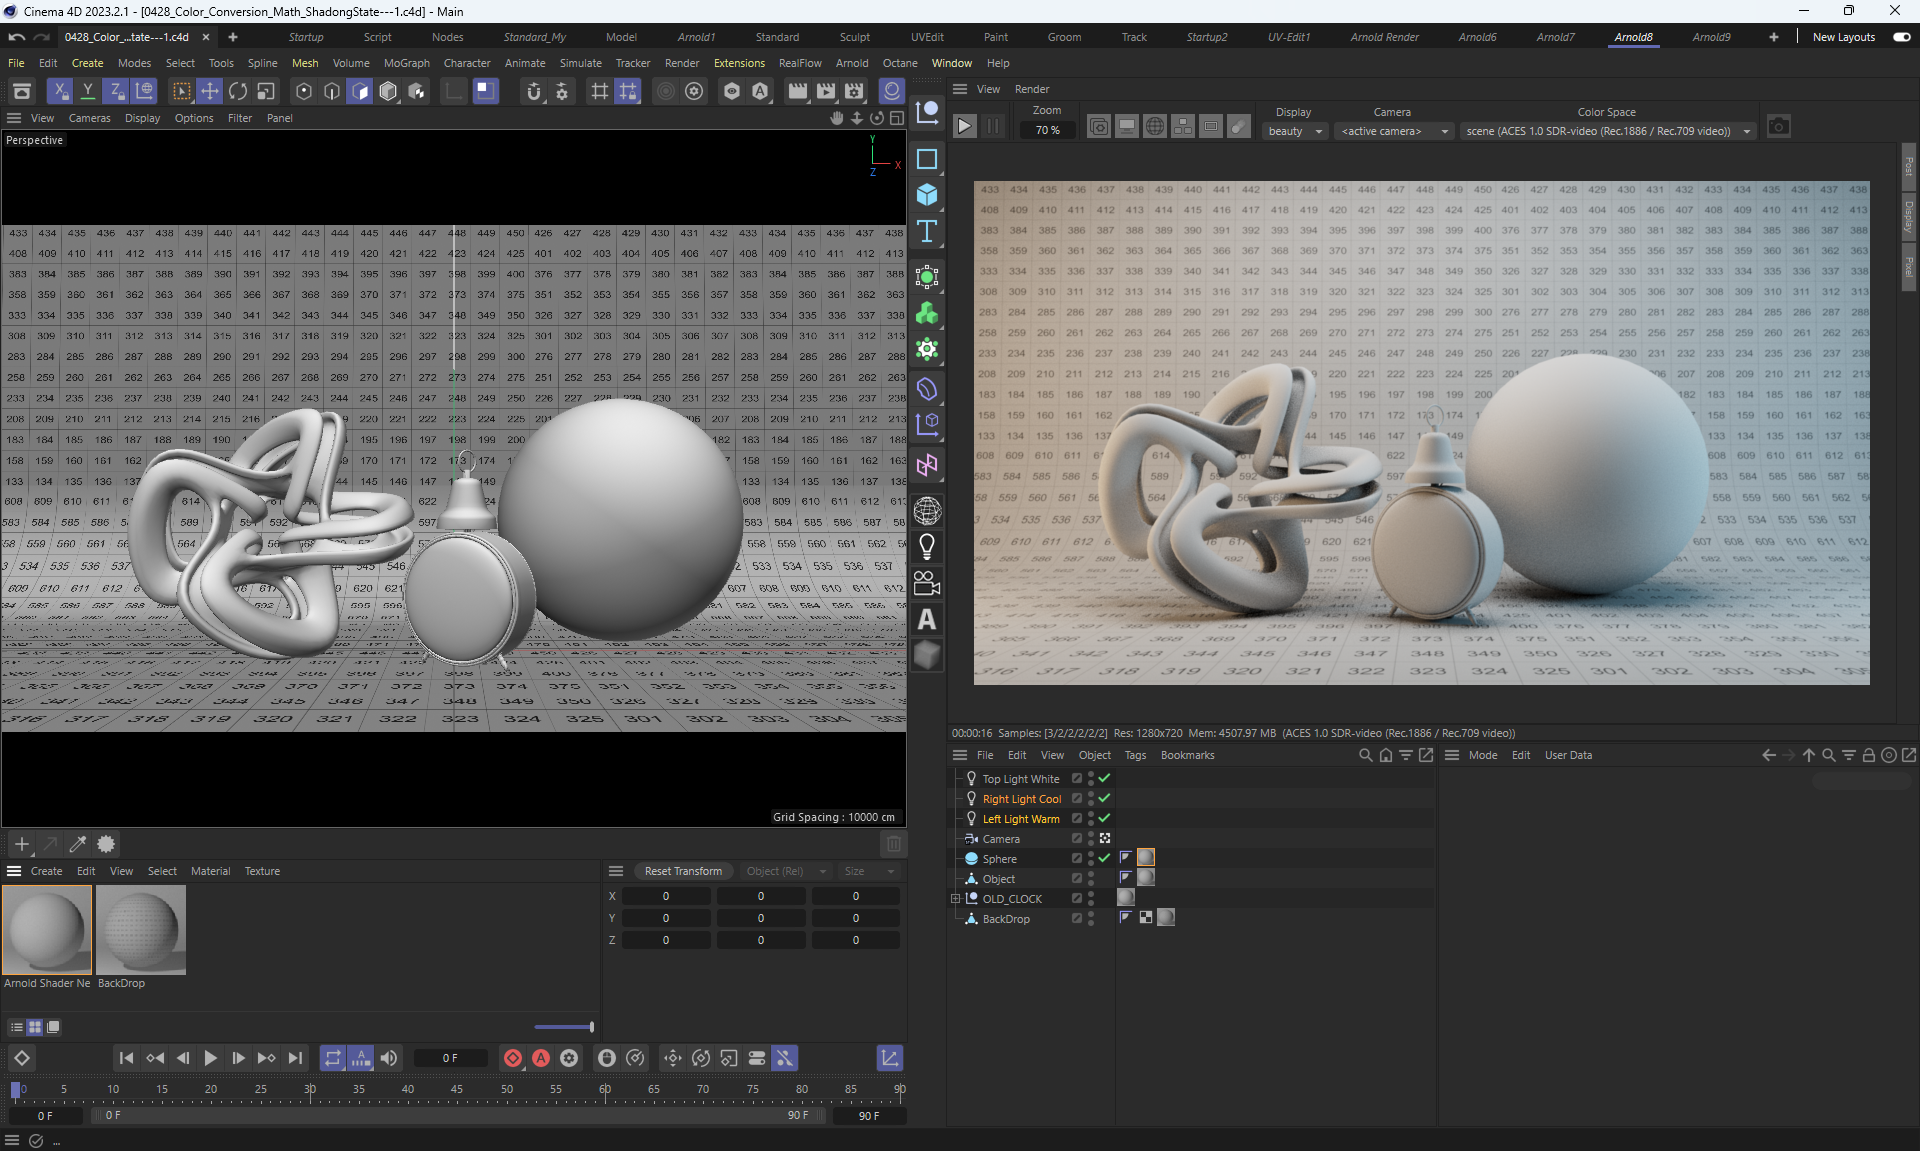Enable the record active objects keyframe button

click(513, 1058)
